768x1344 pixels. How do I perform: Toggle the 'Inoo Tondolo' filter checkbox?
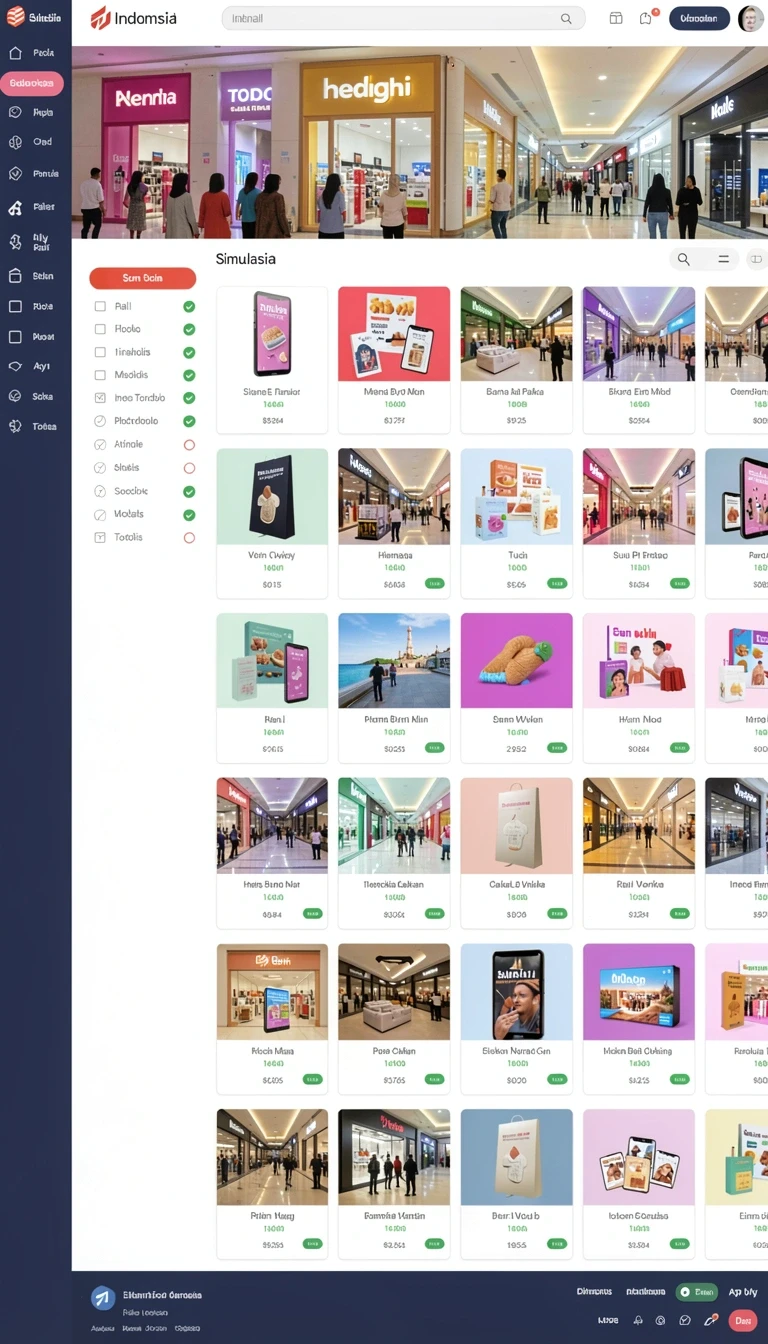tap(100, 397)
